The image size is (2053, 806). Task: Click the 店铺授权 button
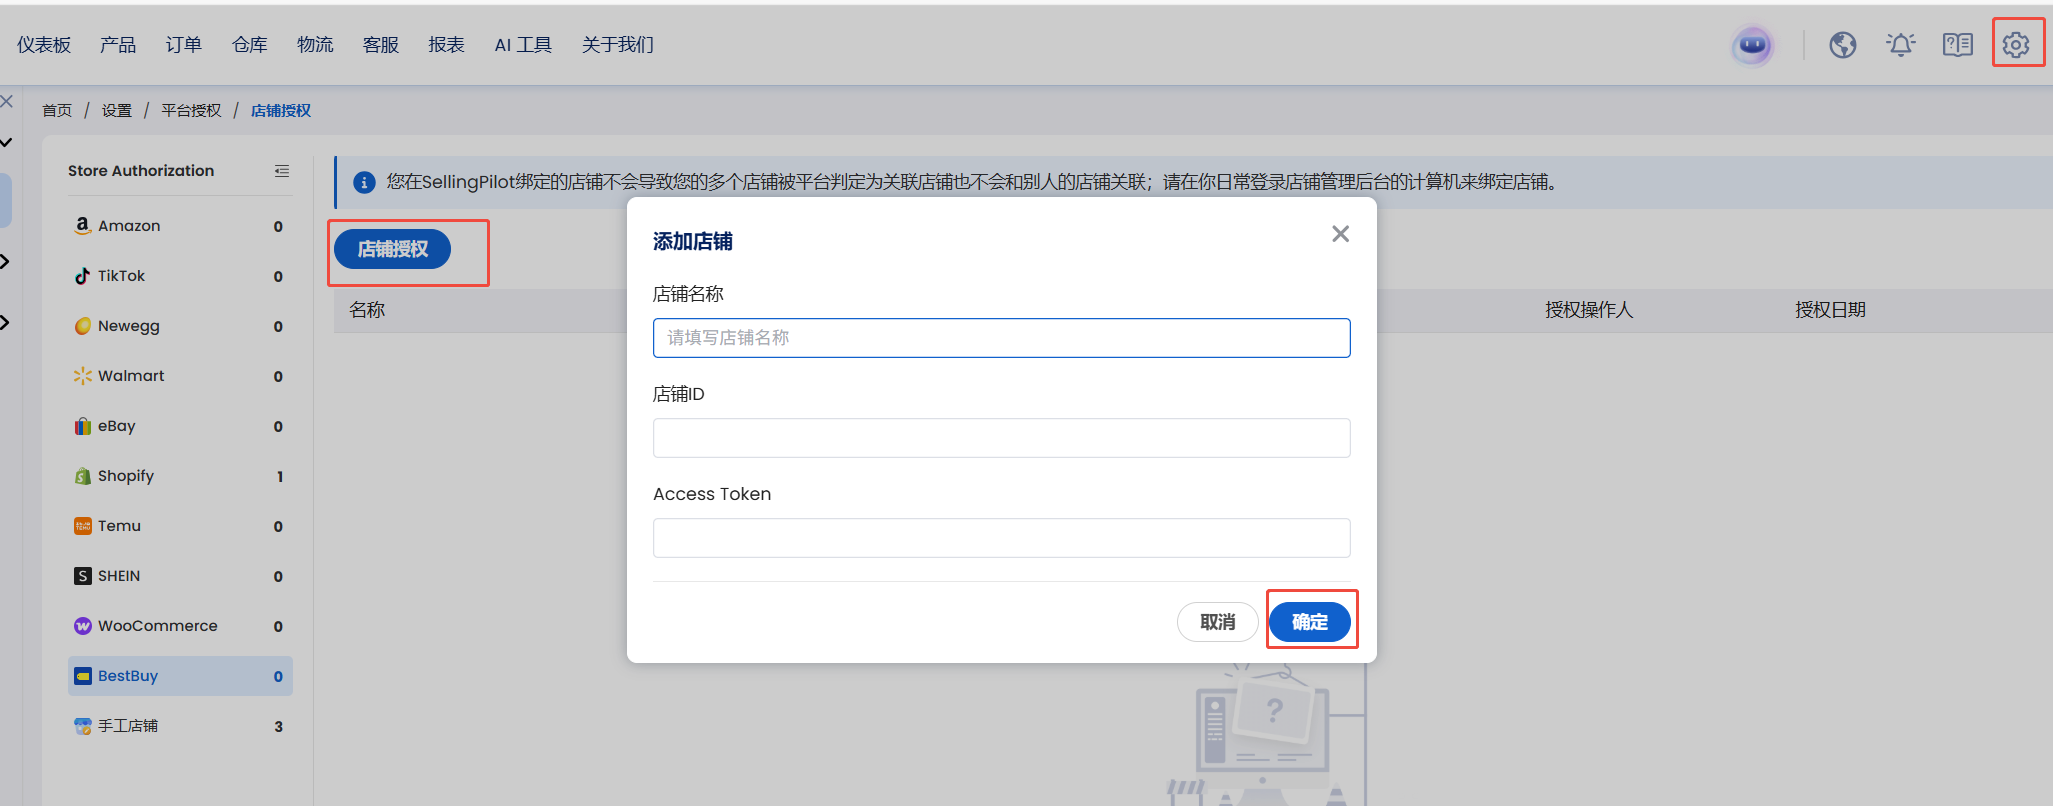392,249
